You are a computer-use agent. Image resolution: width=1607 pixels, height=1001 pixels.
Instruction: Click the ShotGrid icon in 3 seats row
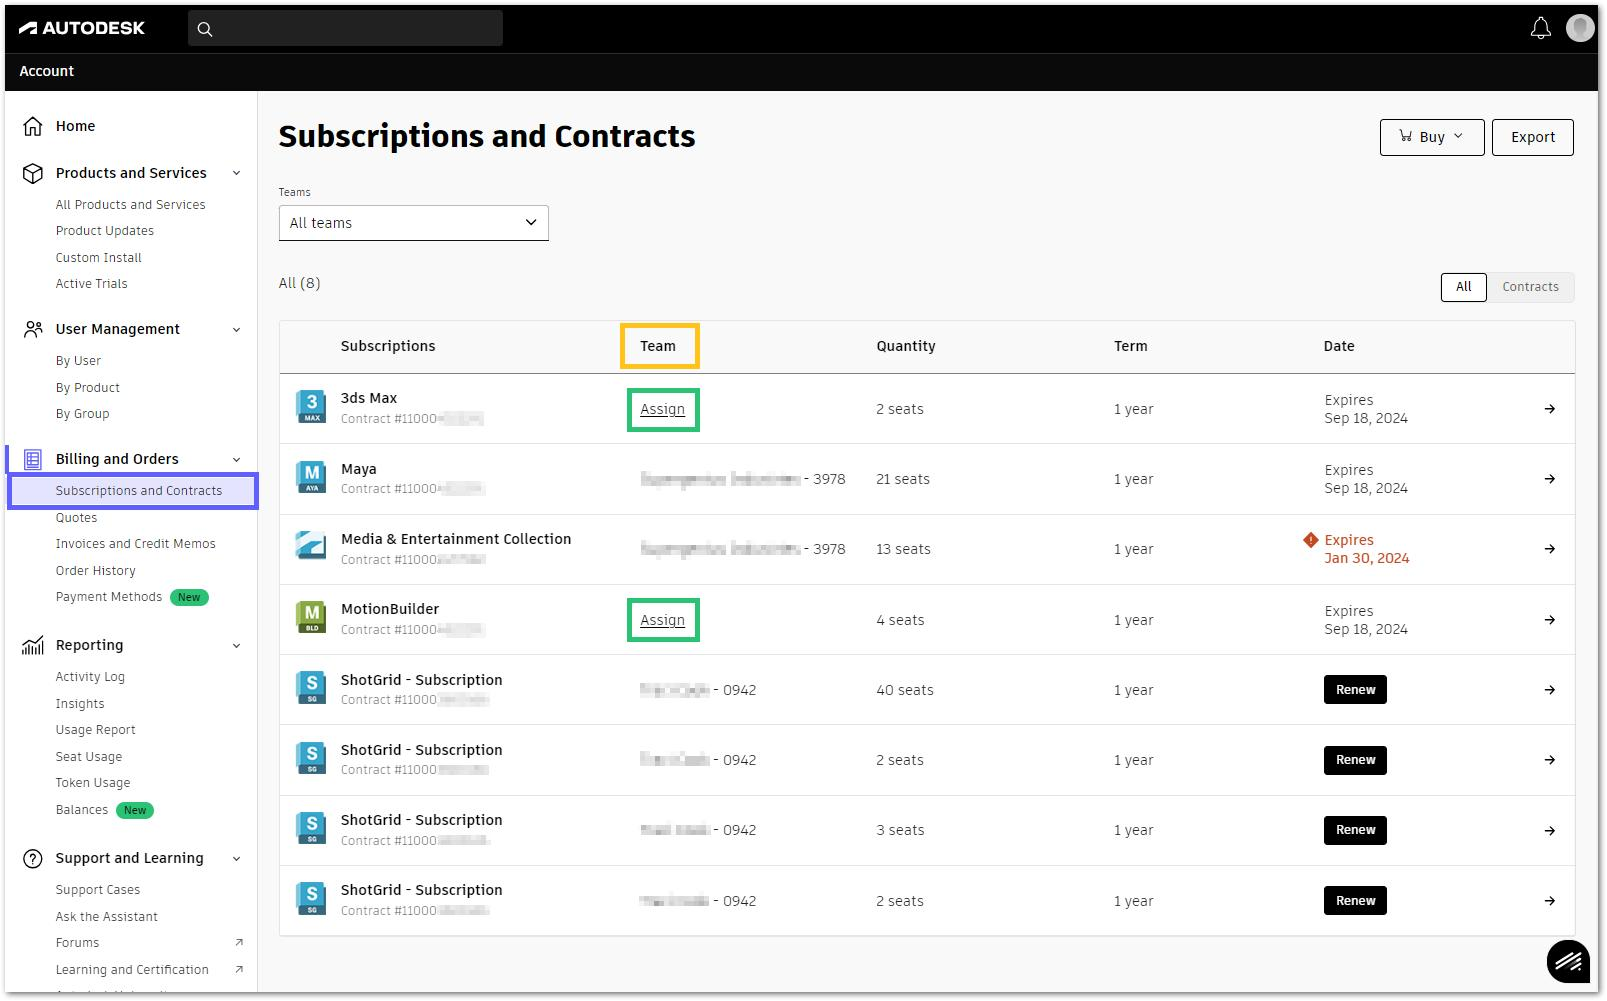click(x=311, y=828)
